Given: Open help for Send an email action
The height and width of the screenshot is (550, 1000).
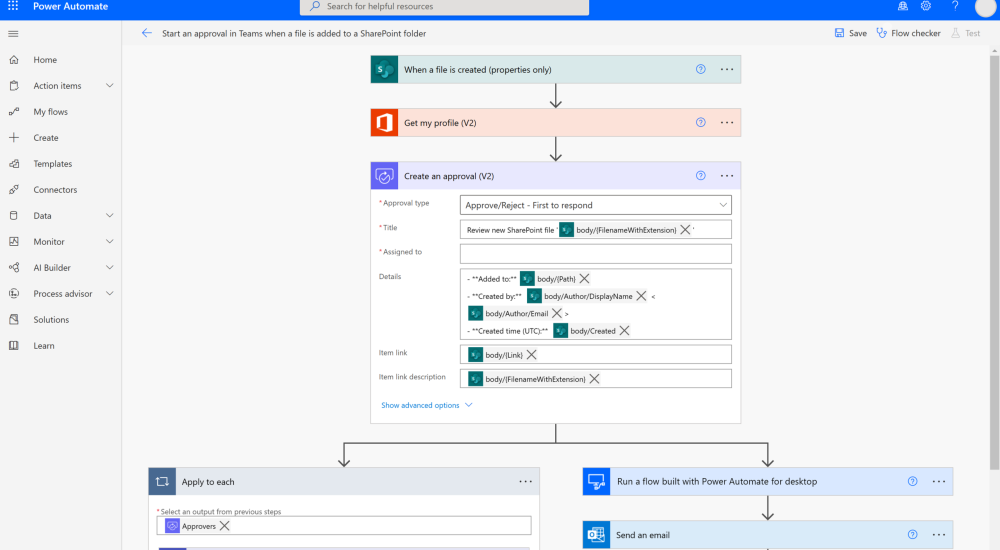Looking at the screenshot, I should click(x=912, y=535).
